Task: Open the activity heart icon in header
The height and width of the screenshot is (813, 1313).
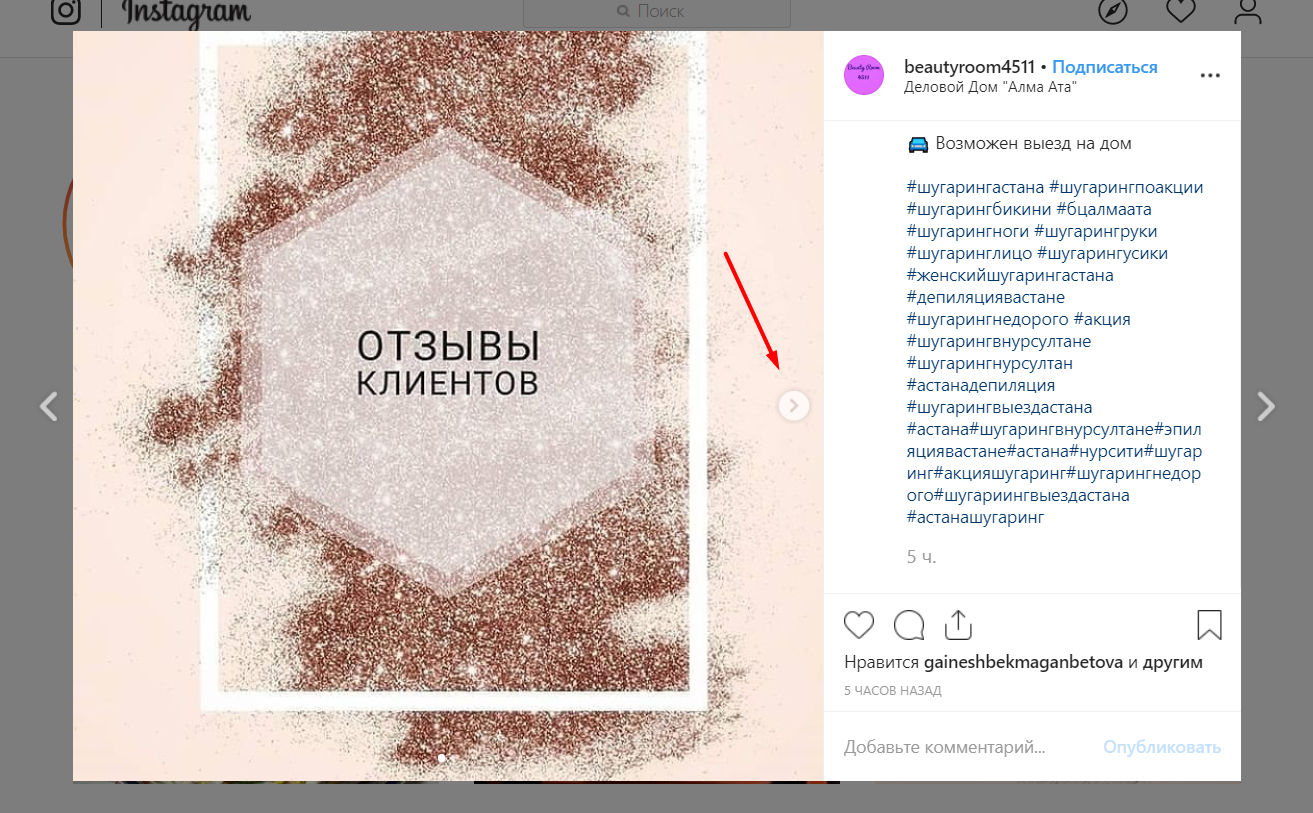Action: click(x=1181, y=10)
